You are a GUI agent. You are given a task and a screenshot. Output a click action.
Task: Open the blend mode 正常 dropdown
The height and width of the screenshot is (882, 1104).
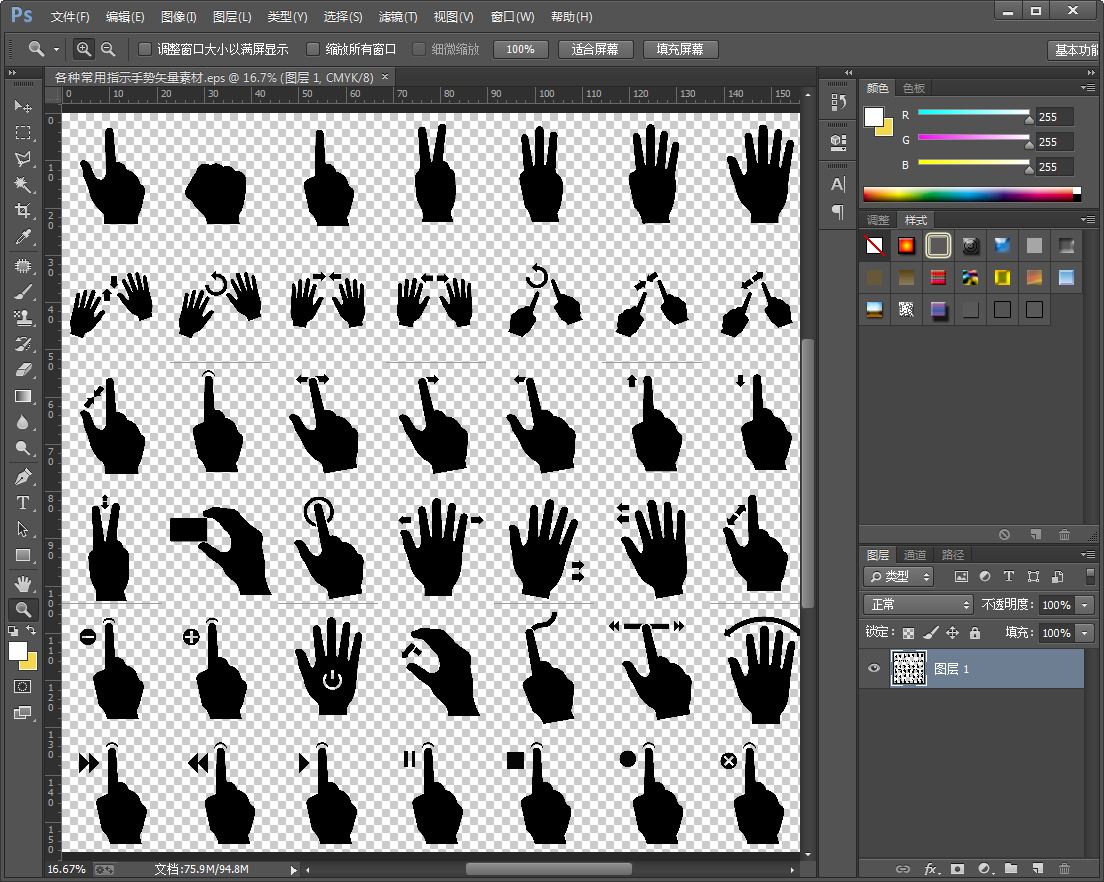[918, 605]
